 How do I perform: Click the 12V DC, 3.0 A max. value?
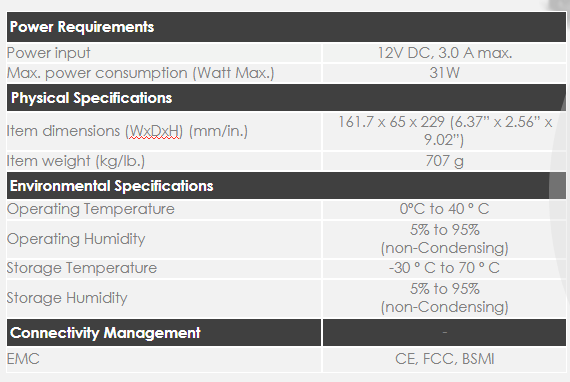[445, 53]
